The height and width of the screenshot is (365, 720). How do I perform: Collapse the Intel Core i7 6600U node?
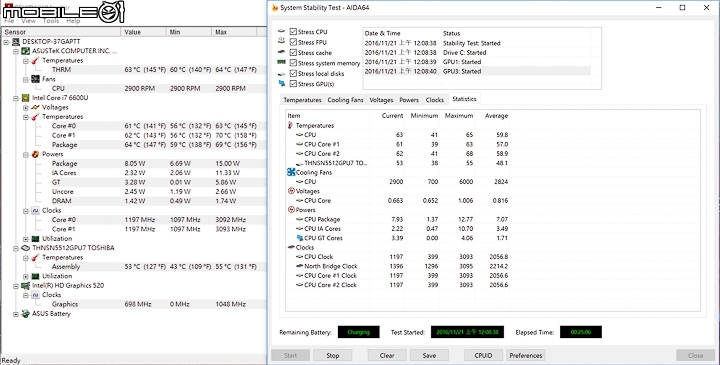pos(16,98)
